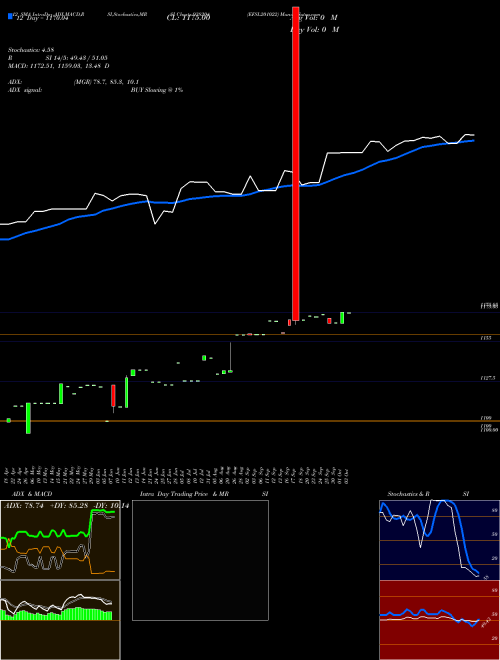500x660 pixels.
Task: Click the green MACD histogram panel
Action: click(x=60, y=620)
